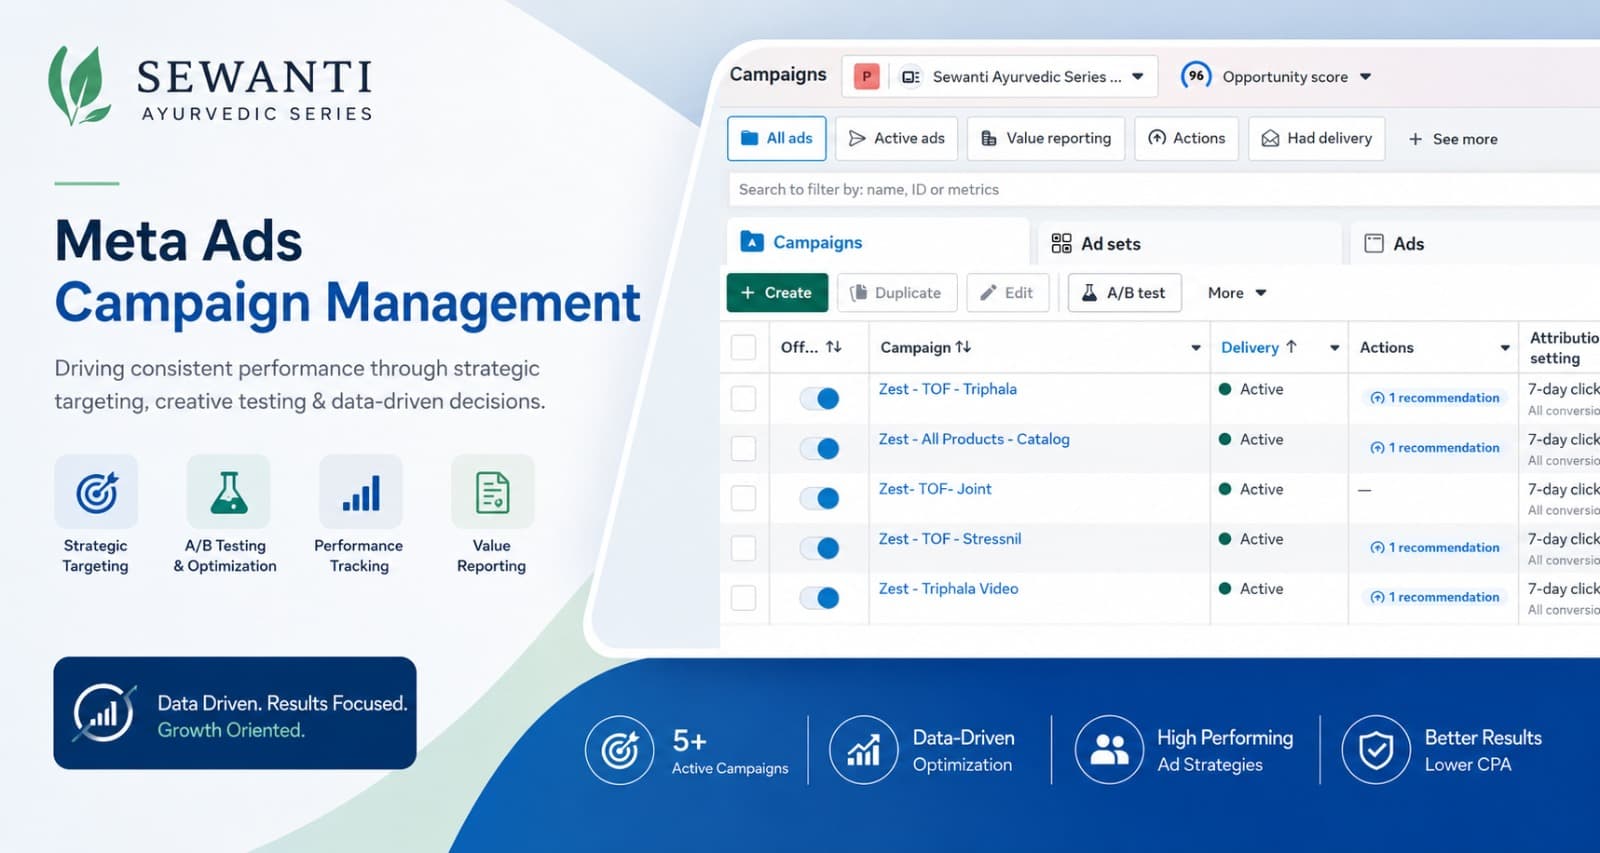The image size is (1600, 853).
Task: Click the Campaigns page title
Action: pos(778,74)
